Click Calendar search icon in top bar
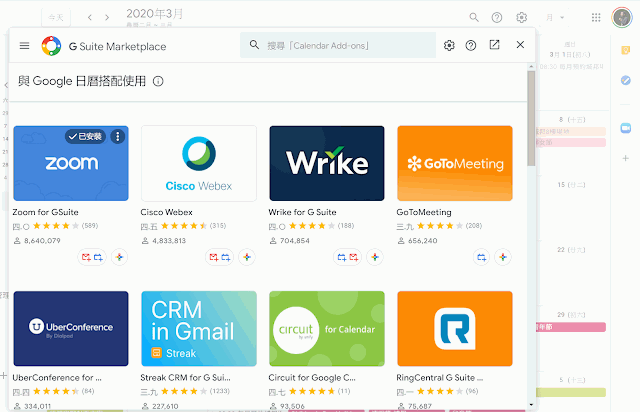Image resolution: width=640 pixels, height=412 pixels. point(474,17)
